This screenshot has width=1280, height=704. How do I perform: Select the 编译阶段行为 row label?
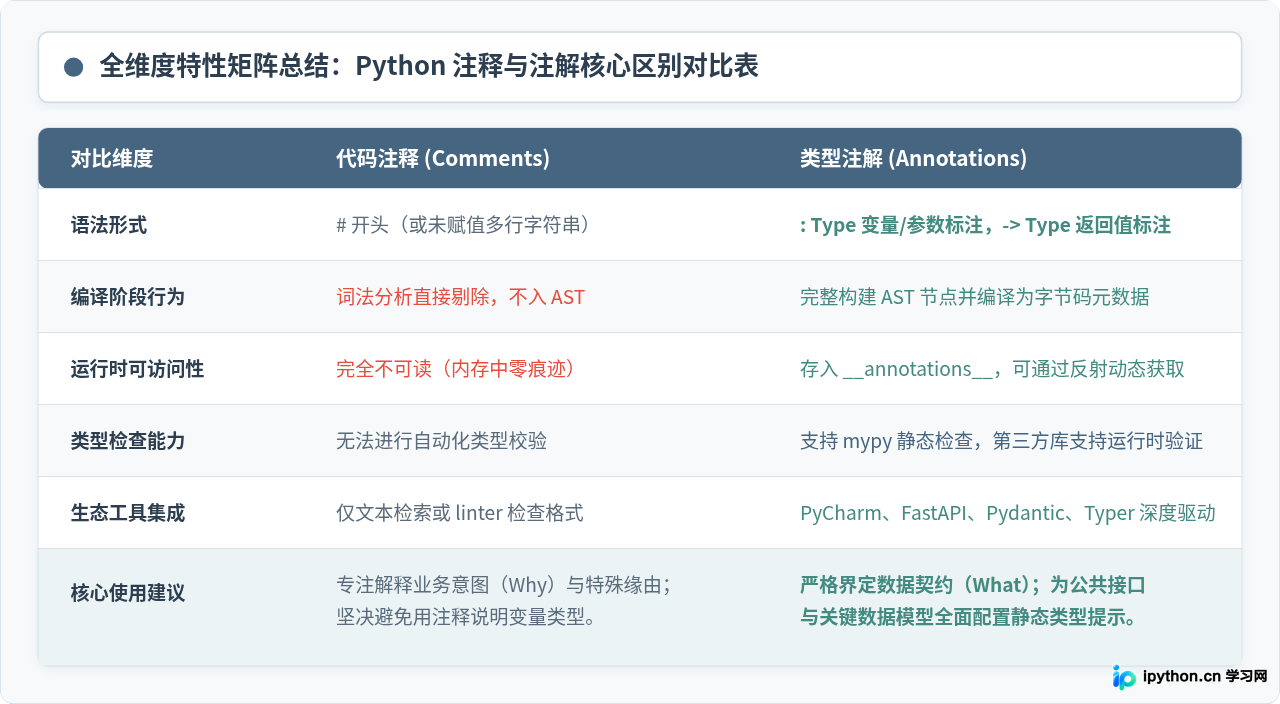[x=128, y=297]
